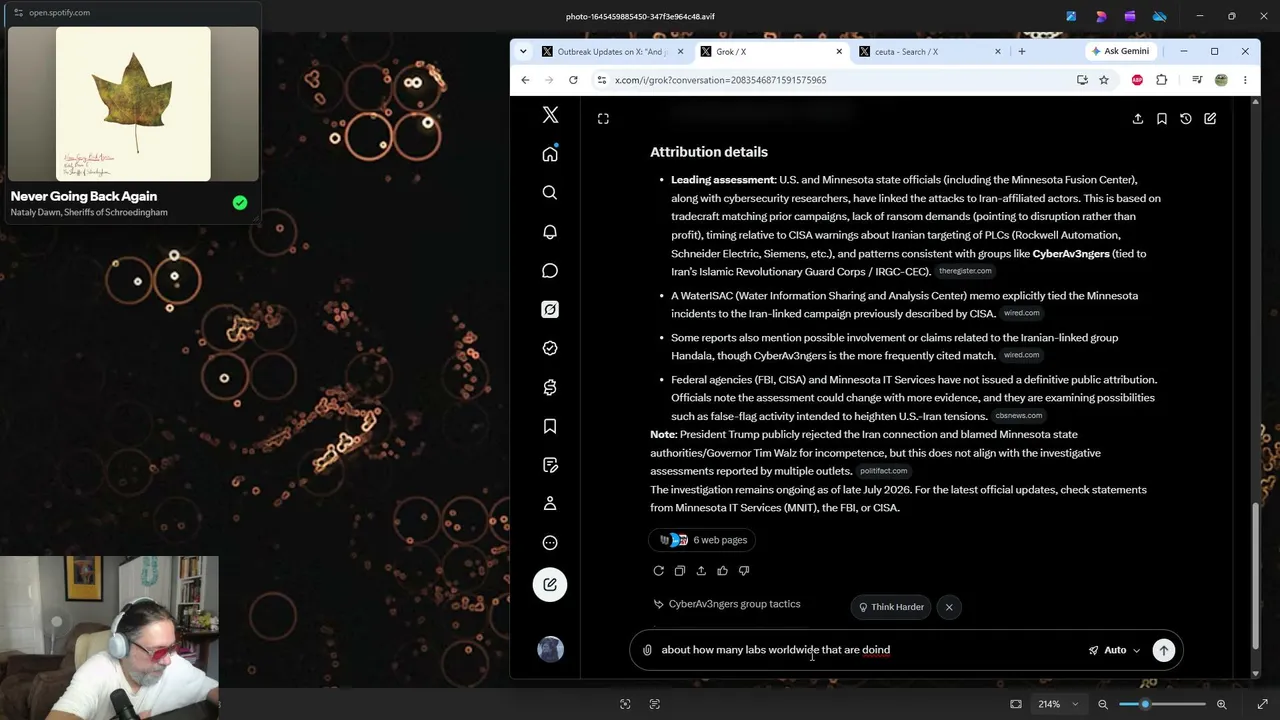
Task: Click the X logo in the sidebar
Action: (x=550, y=115)
